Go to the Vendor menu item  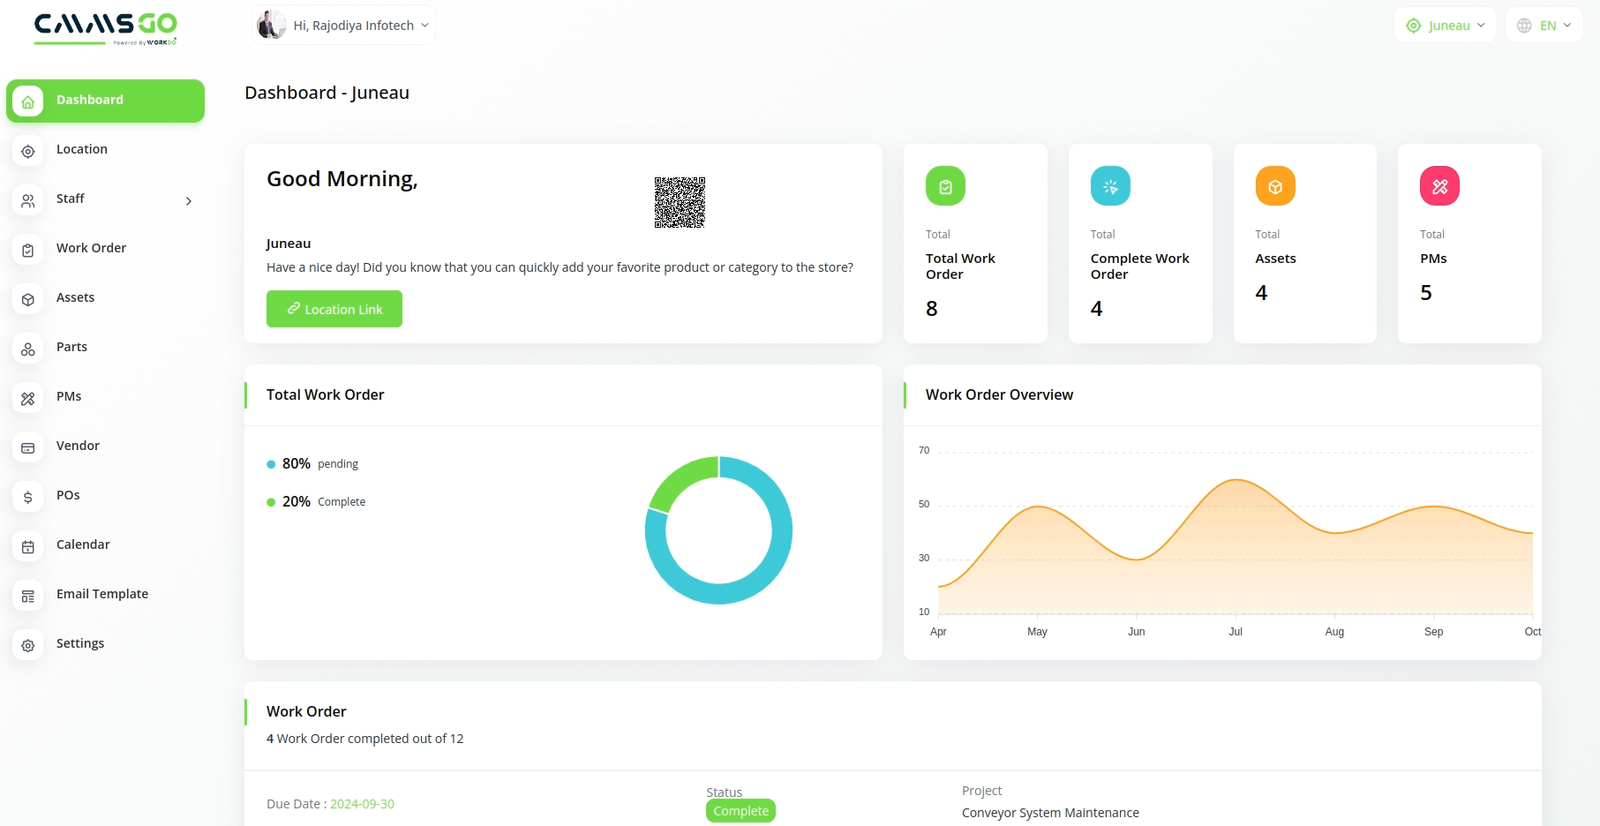[78, 446]
